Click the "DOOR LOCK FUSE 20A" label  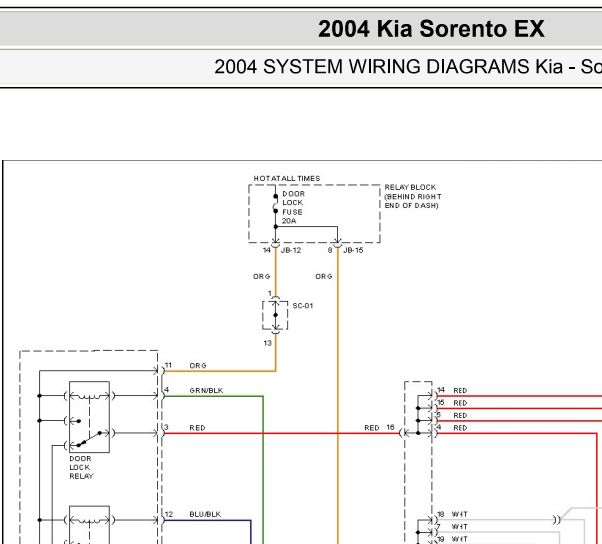293,207
